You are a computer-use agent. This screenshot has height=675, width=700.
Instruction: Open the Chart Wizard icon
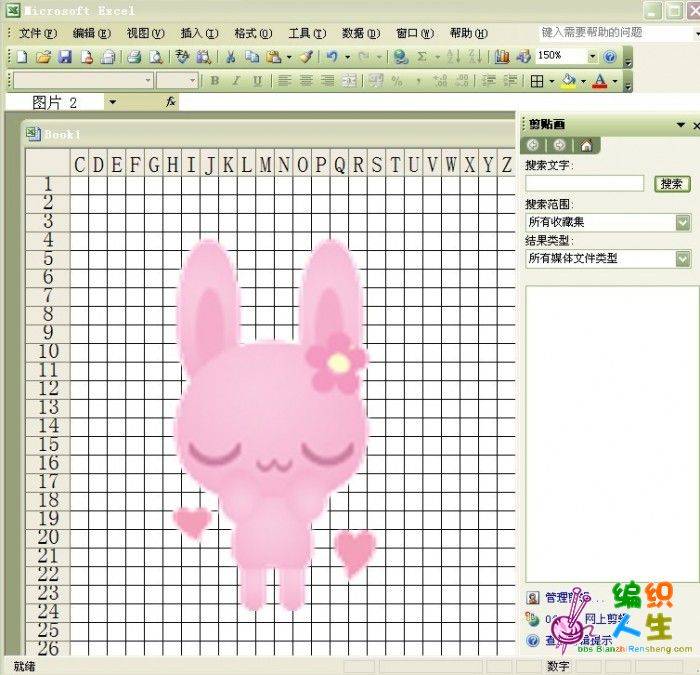click(x=502, y=57)
